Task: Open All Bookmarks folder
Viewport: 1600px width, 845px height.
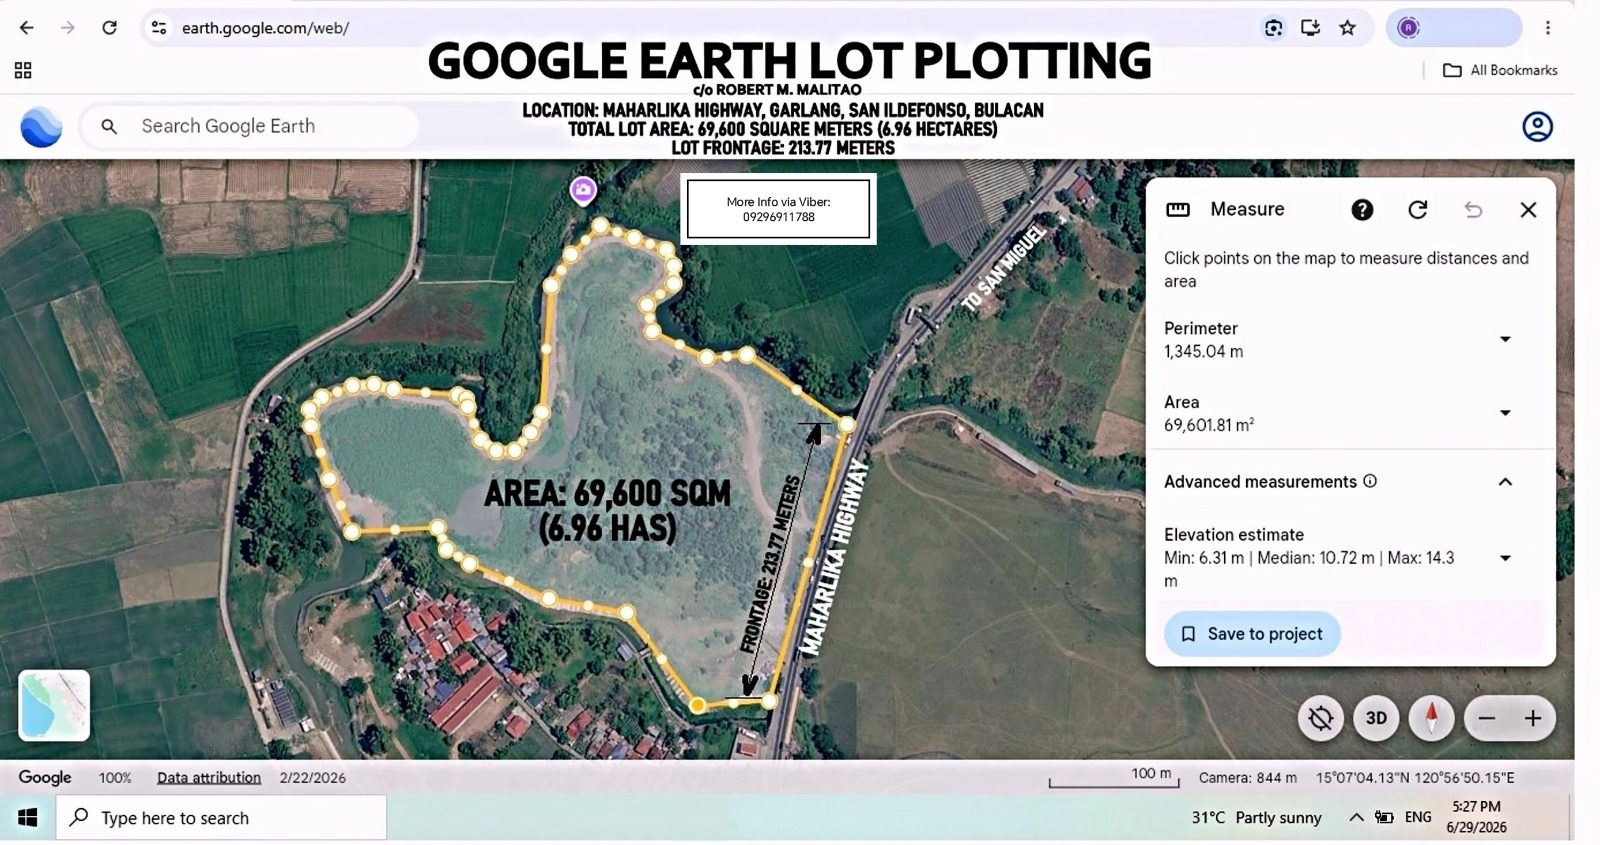Action: click(x=1500, y=70)
